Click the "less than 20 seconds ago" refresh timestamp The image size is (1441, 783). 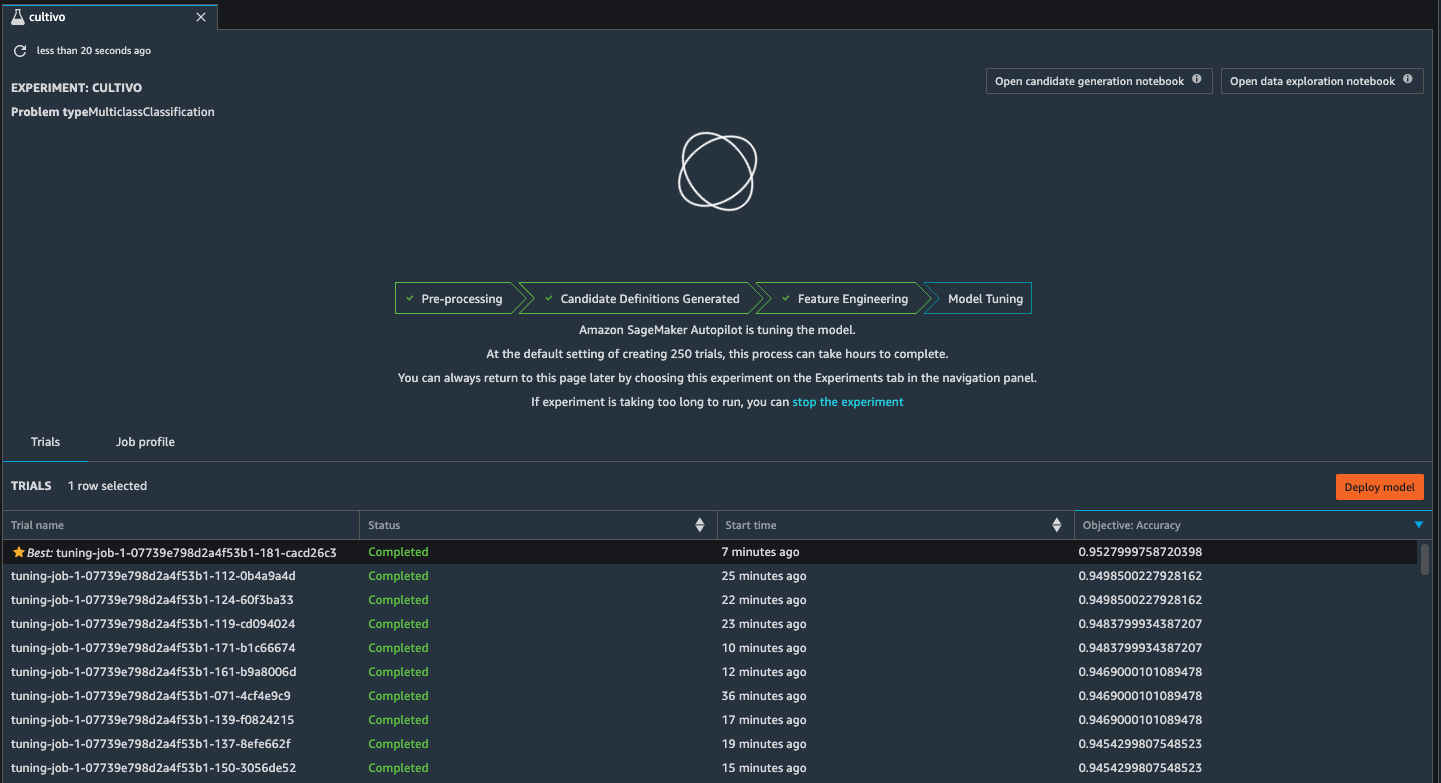[94, 50]
